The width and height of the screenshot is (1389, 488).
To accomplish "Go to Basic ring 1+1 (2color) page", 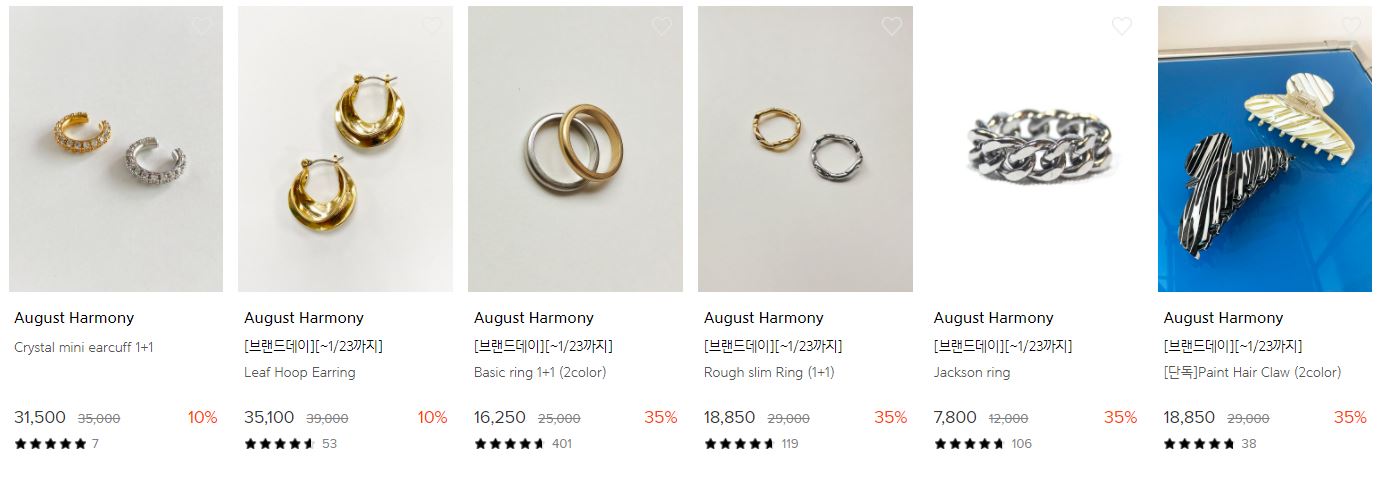I will 540,372.
